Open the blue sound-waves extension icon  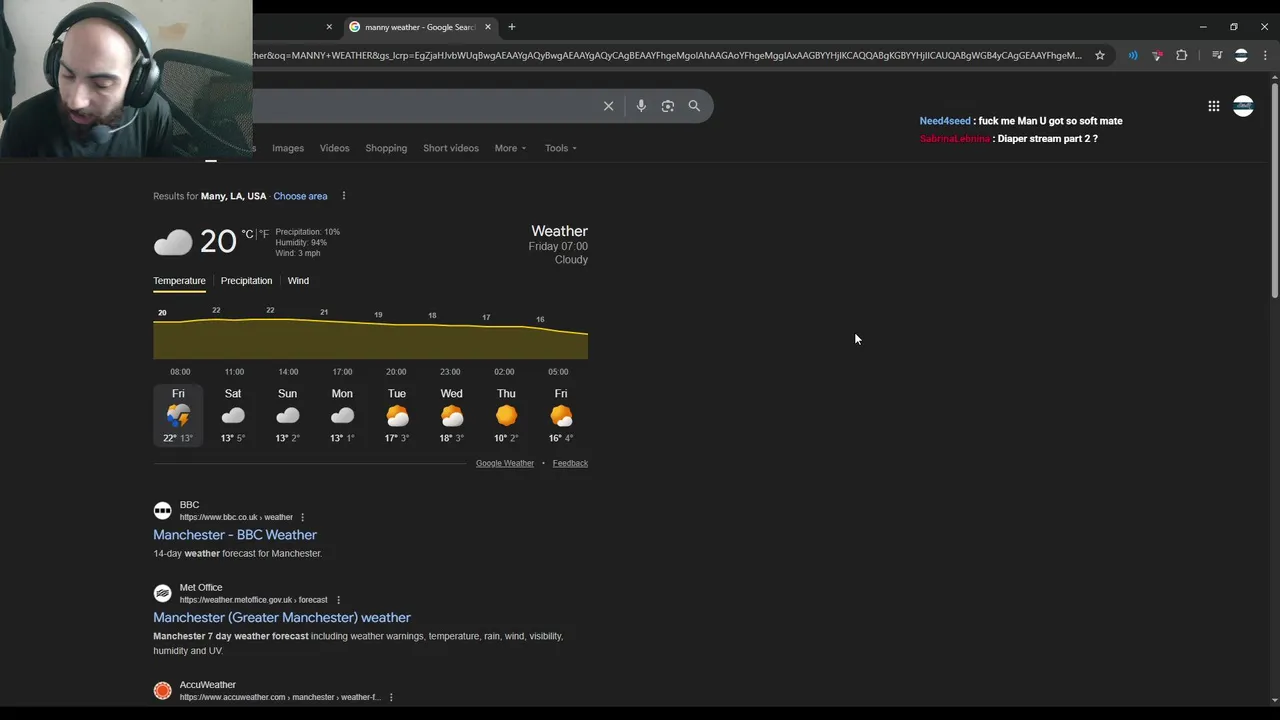point(1133,55)
